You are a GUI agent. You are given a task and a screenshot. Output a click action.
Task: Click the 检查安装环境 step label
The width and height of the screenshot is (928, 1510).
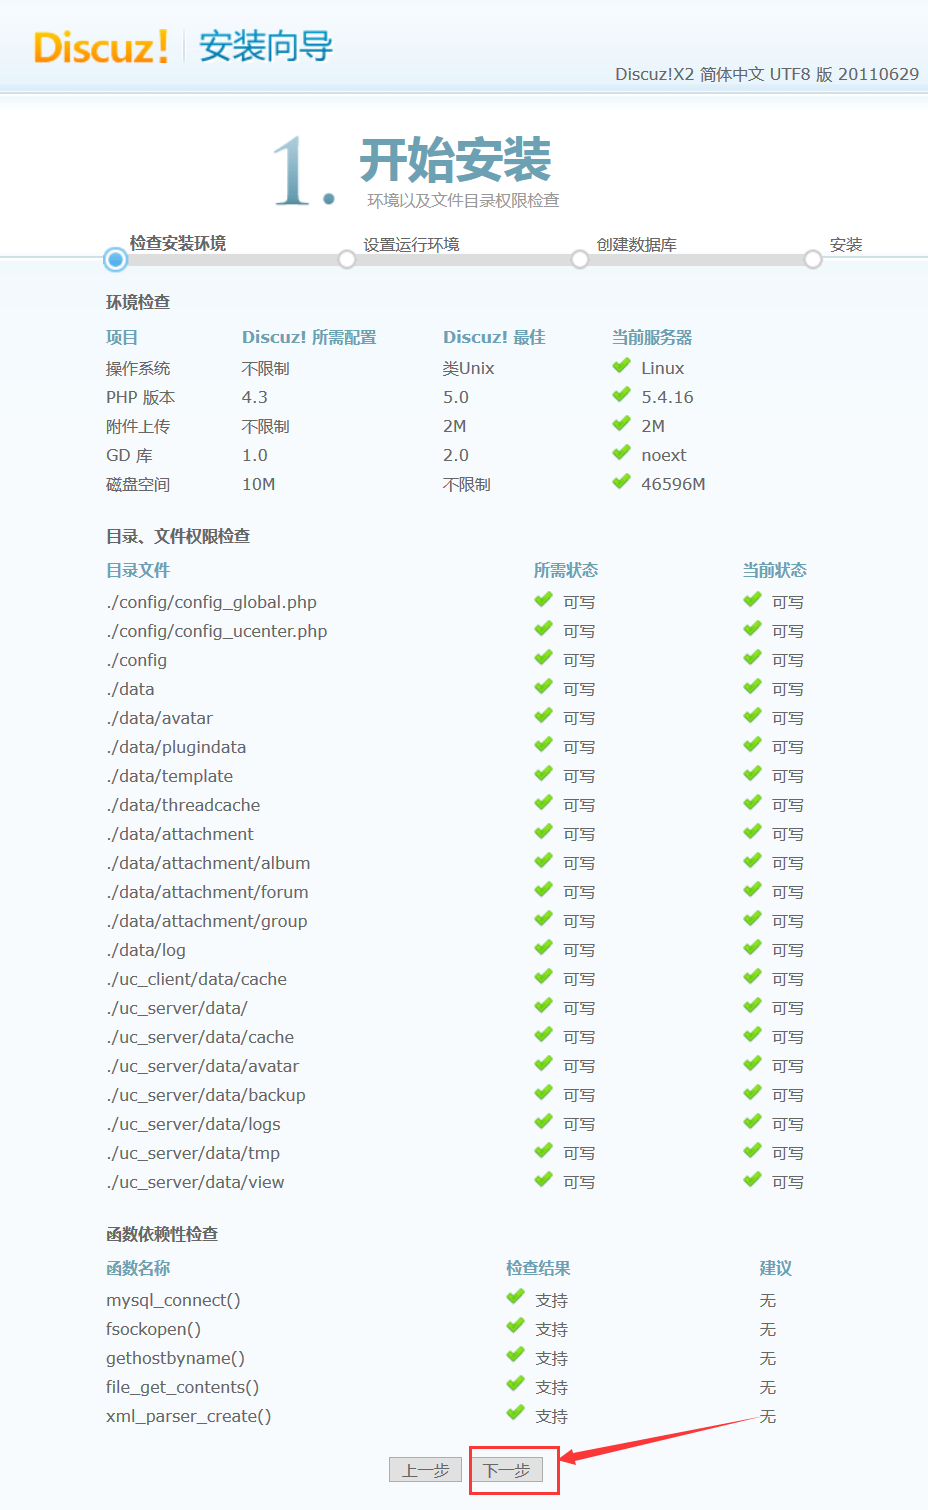click(178, 243)
